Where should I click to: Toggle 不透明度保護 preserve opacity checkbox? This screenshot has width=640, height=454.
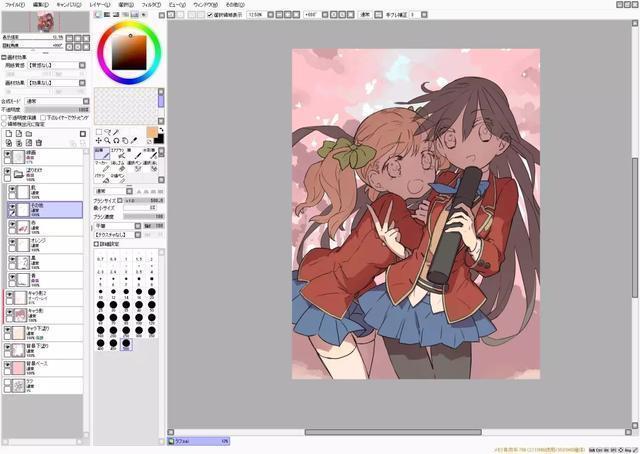tap(5, 117)
